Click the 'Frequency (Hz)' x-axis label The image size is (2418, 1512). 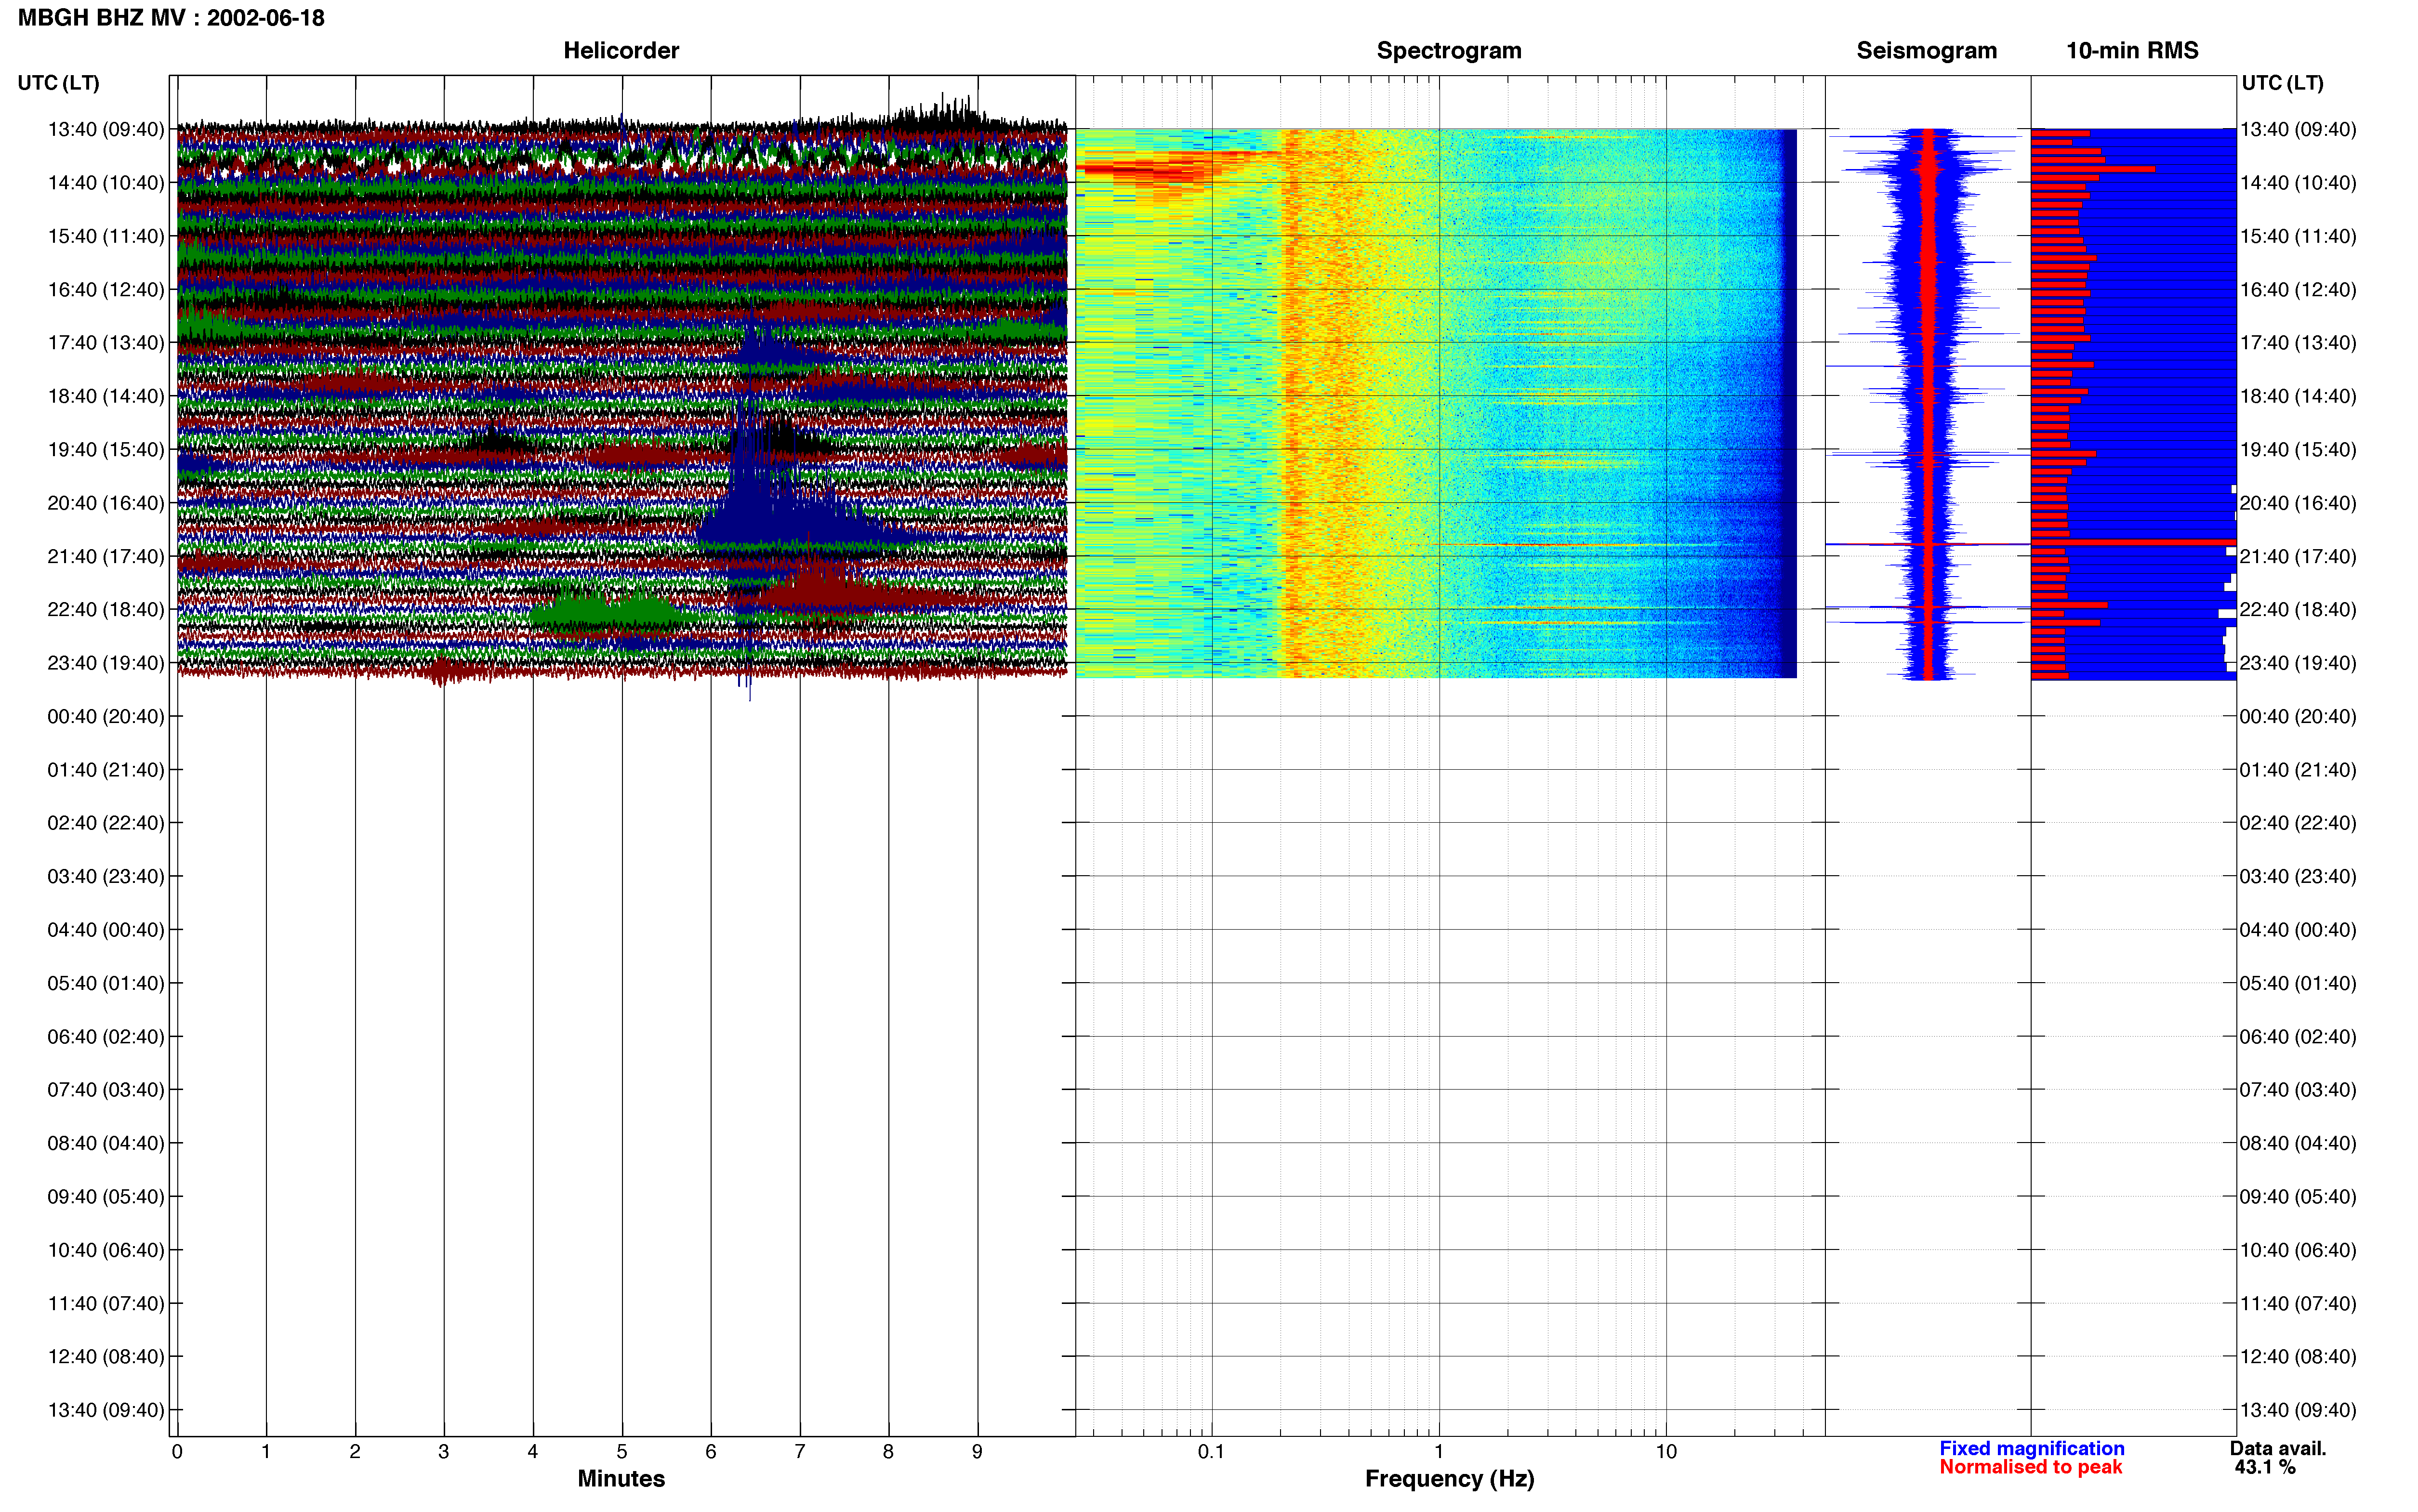tap(1449, 1479)
